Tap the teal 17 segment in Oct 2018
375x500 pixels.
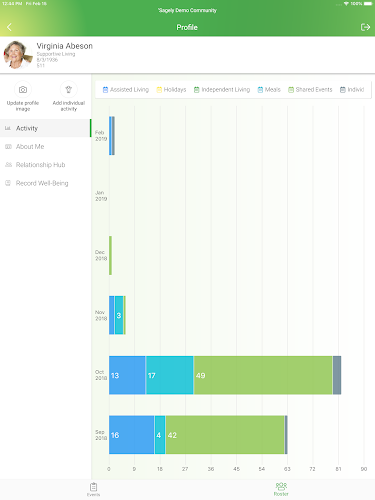point(170,375)
